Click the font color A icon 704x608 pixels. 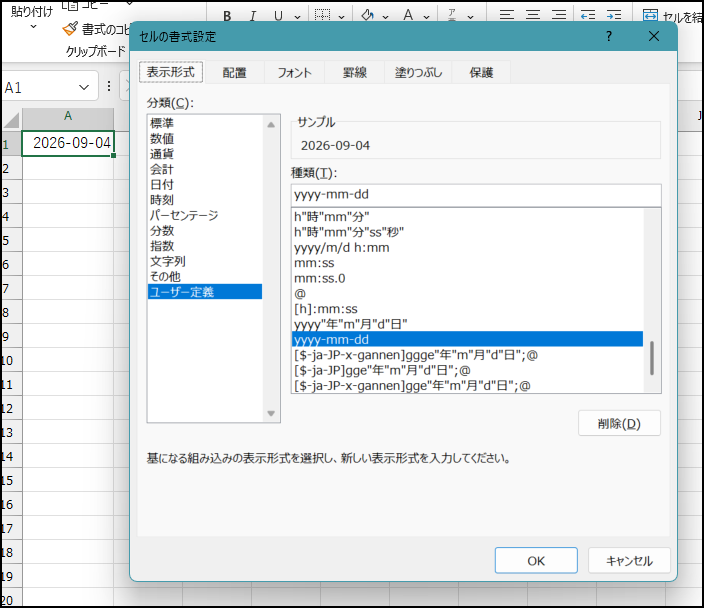408,15
